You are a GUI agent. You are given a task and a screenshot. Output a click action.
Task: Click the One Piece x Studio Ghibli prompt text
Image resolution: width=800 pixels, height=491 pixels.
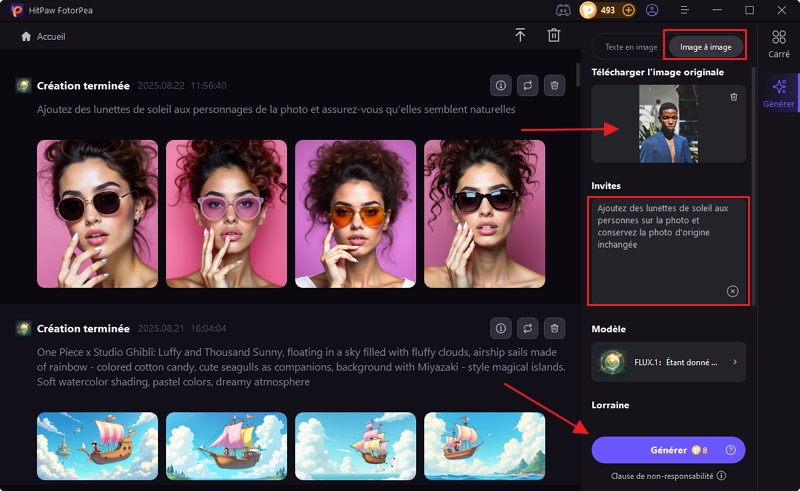pos(301,367)
